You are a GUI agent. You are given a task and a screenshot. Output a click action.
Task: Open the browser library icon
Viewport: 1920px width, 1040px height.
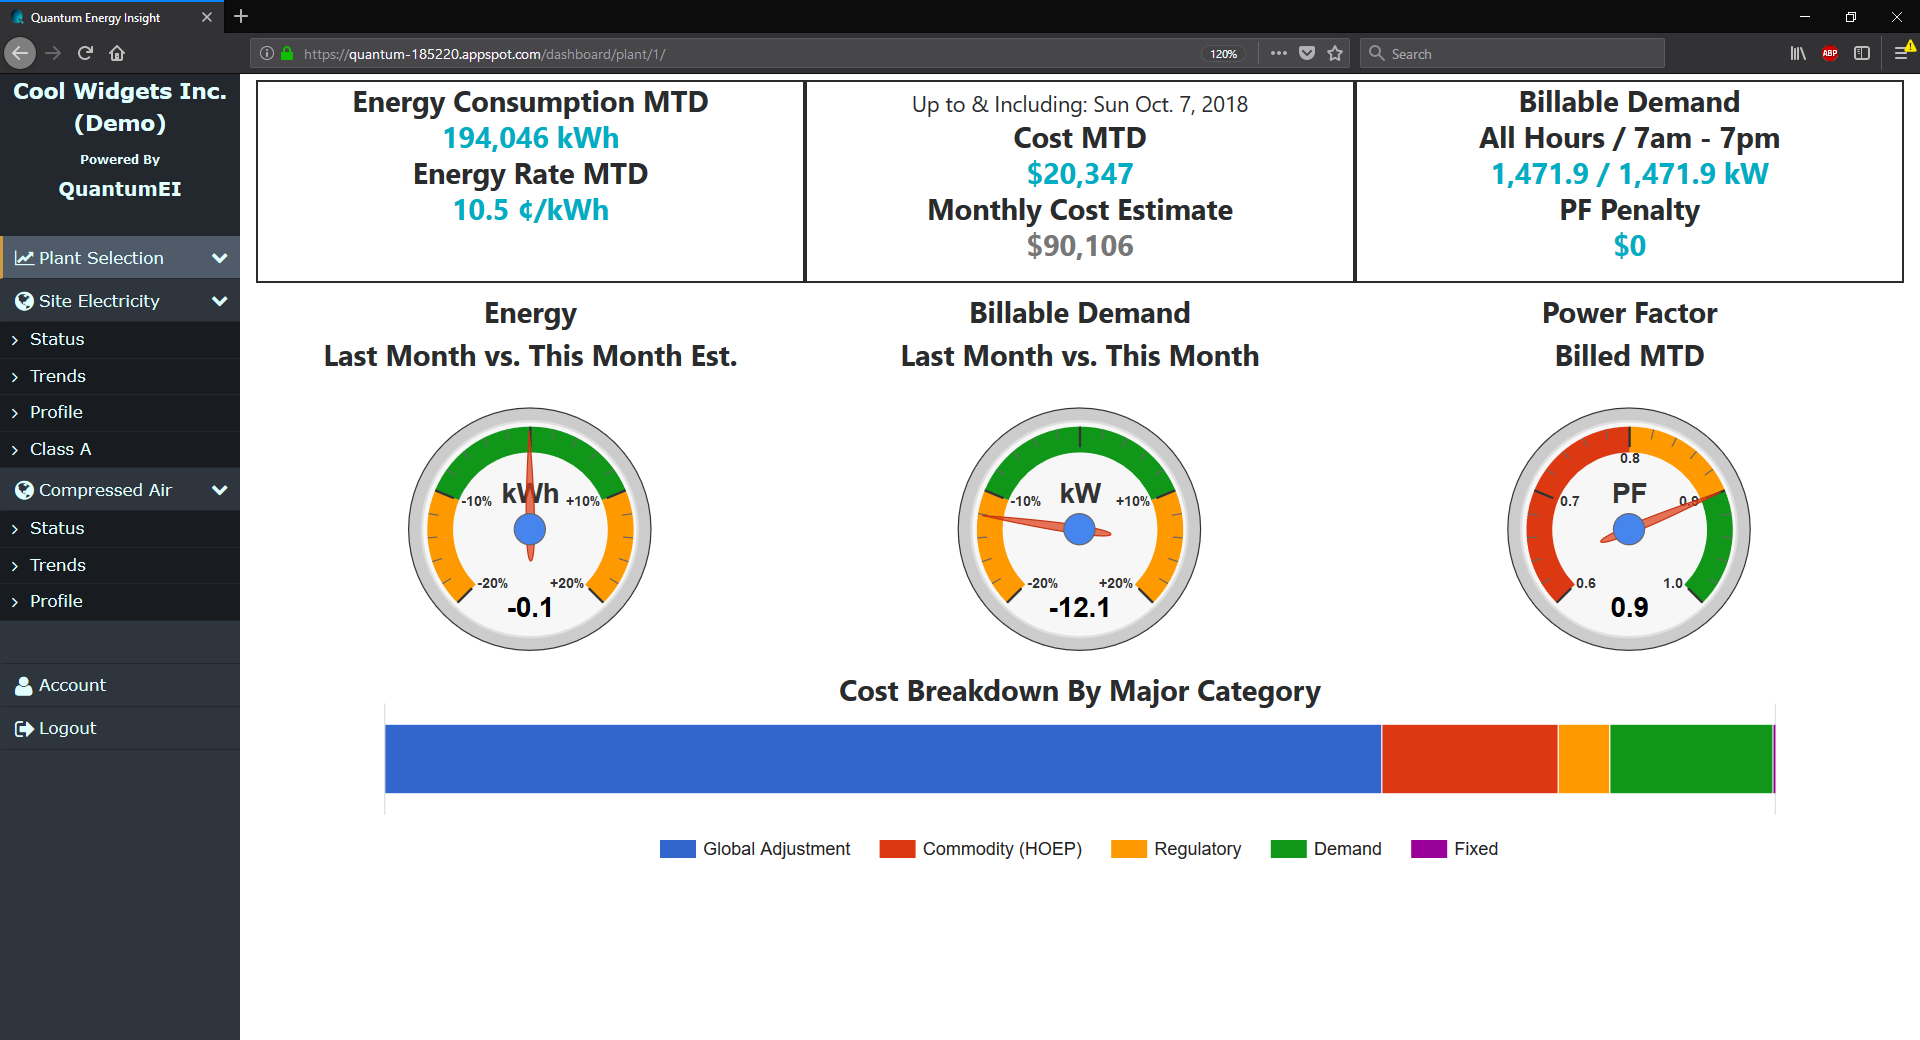click(1798, 53)
